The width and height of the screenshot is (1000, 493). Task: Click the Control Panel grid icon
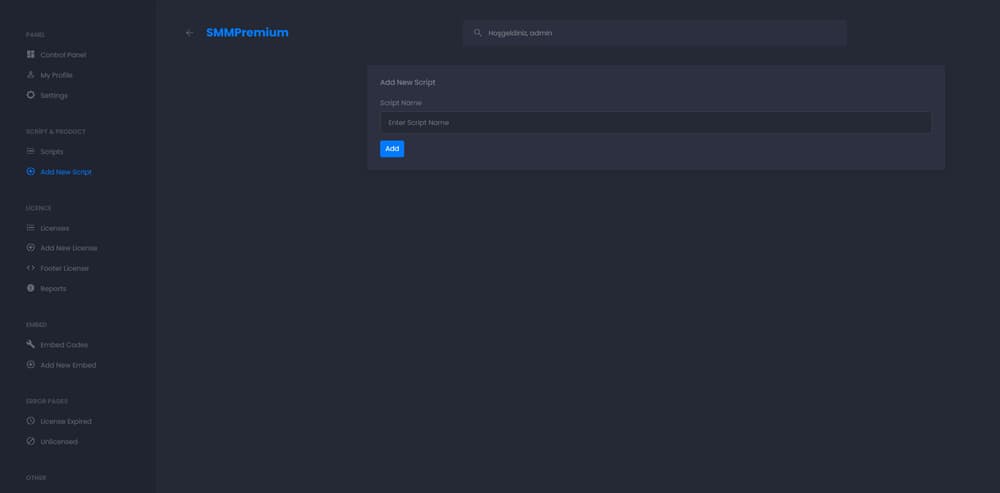pyautogui.click(x=31, y=55)
